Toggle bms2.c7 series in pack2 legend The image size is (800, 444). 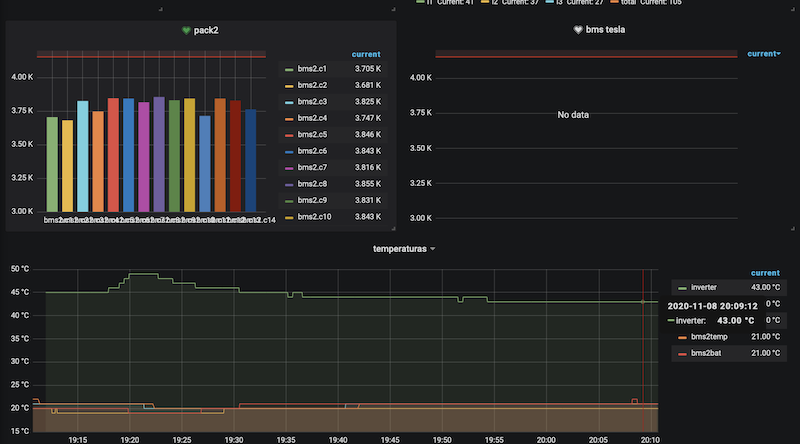[x=312, y=167]
